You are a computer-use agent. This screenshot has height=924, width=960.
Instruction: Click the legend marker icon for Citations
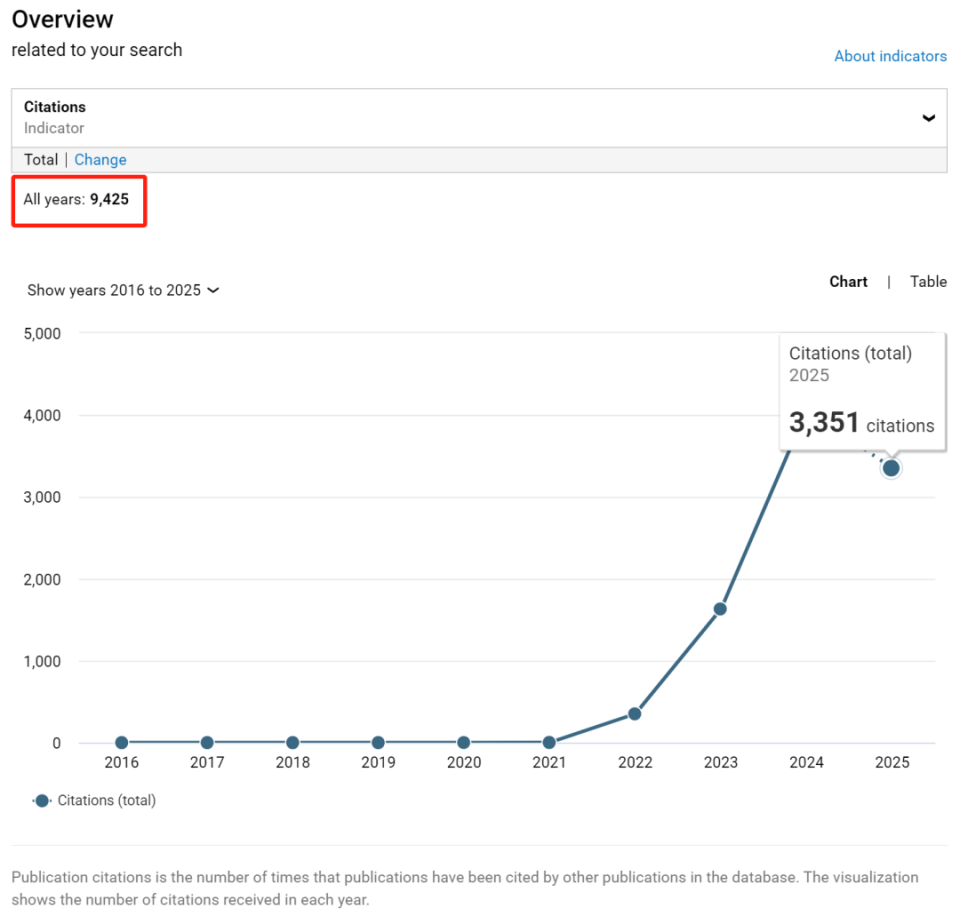(42, 800)
